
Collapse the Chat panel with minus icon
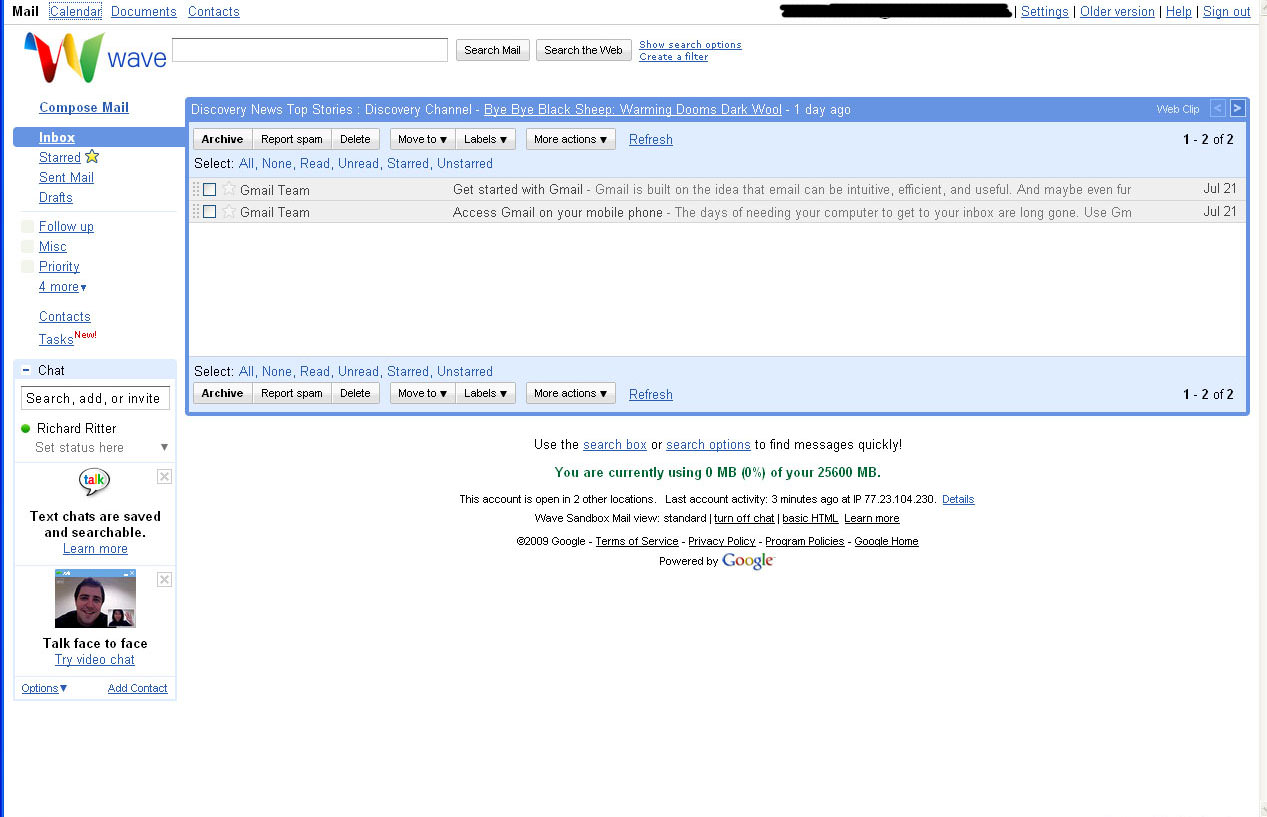pos(26,370)
